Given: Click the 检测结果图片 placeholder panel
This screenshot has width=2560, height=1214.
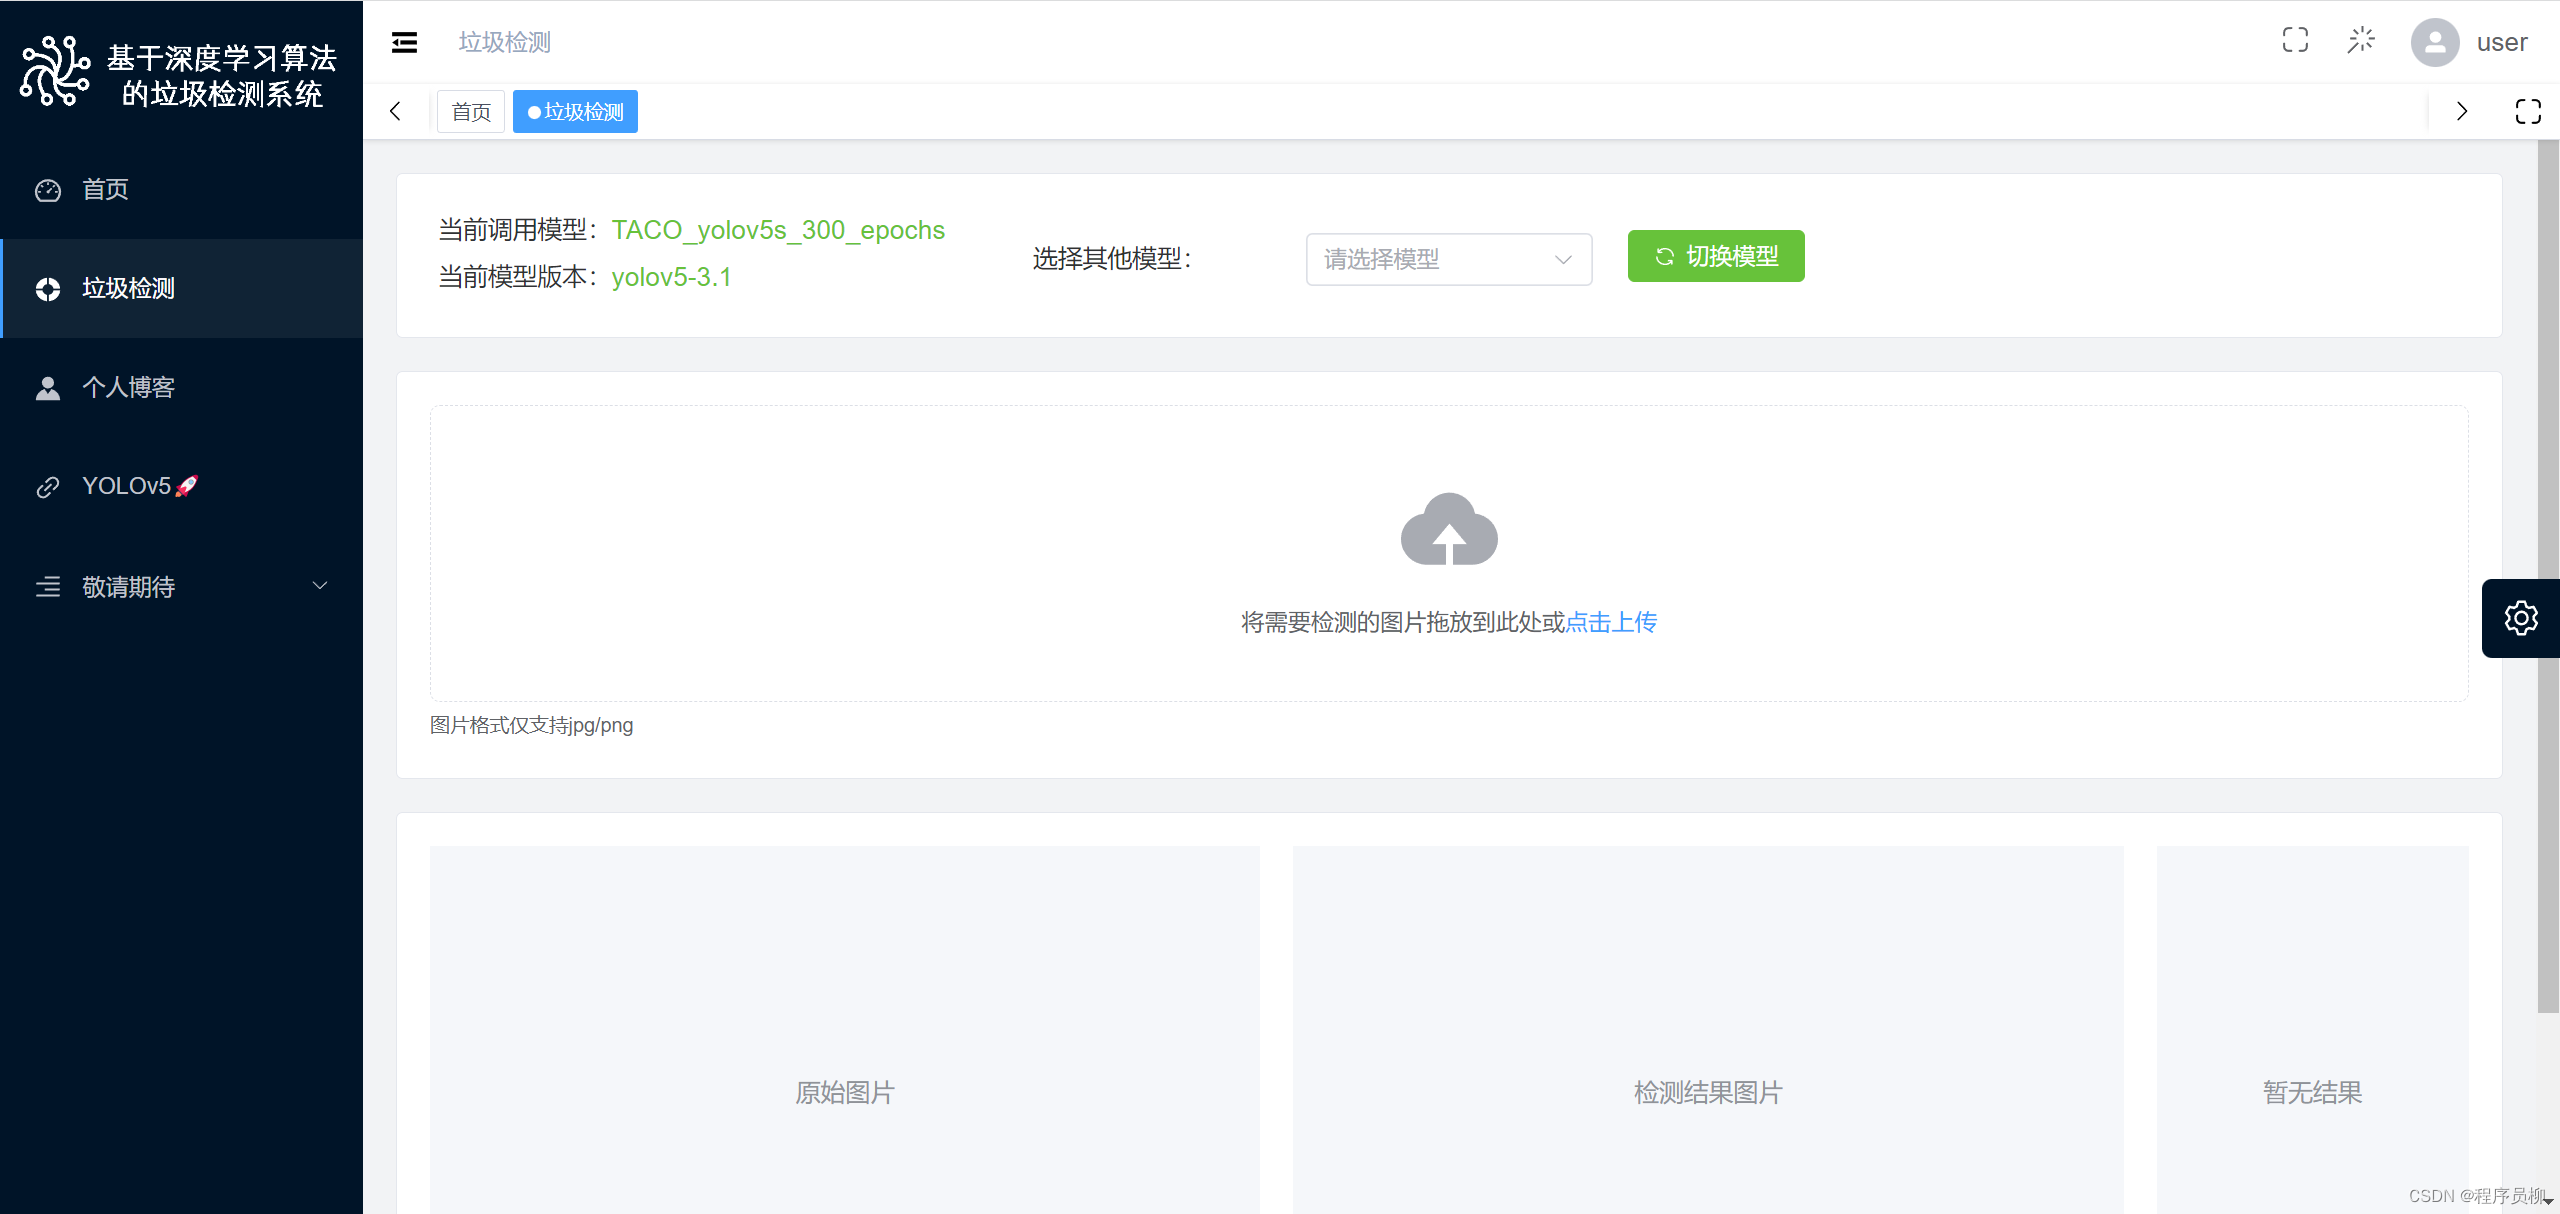Looking at the screenshot, I should (x=1708, y=1030).
